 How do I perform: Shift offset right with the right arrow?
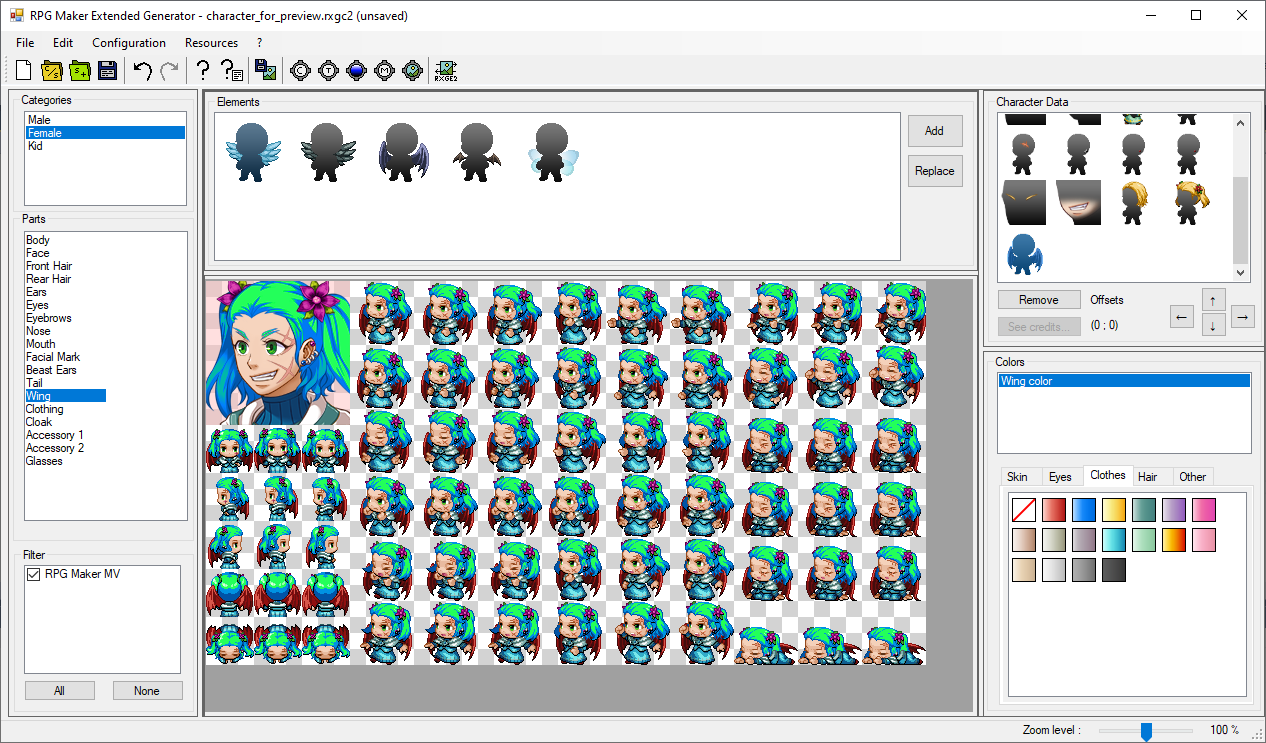click(1242, 317)
